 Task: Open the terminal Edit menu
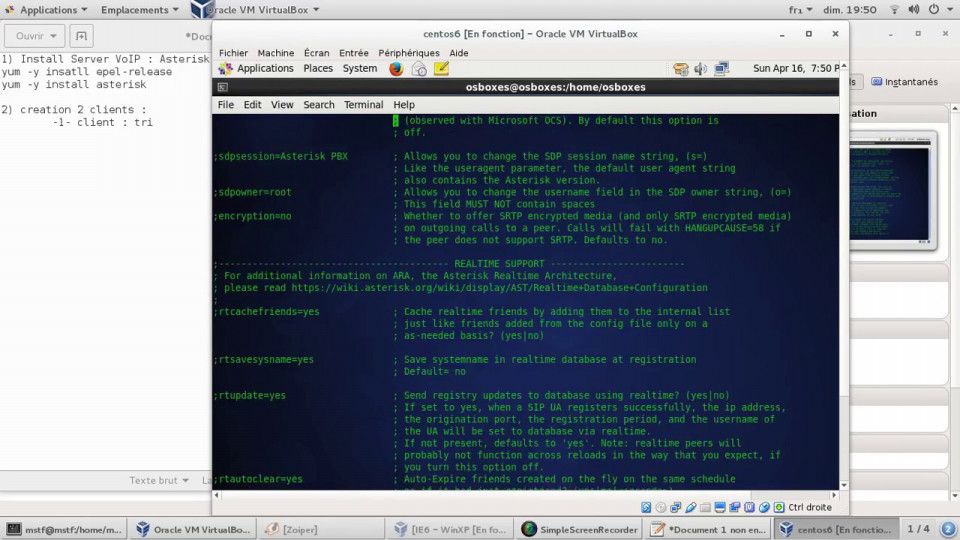(x=252, y=105)
